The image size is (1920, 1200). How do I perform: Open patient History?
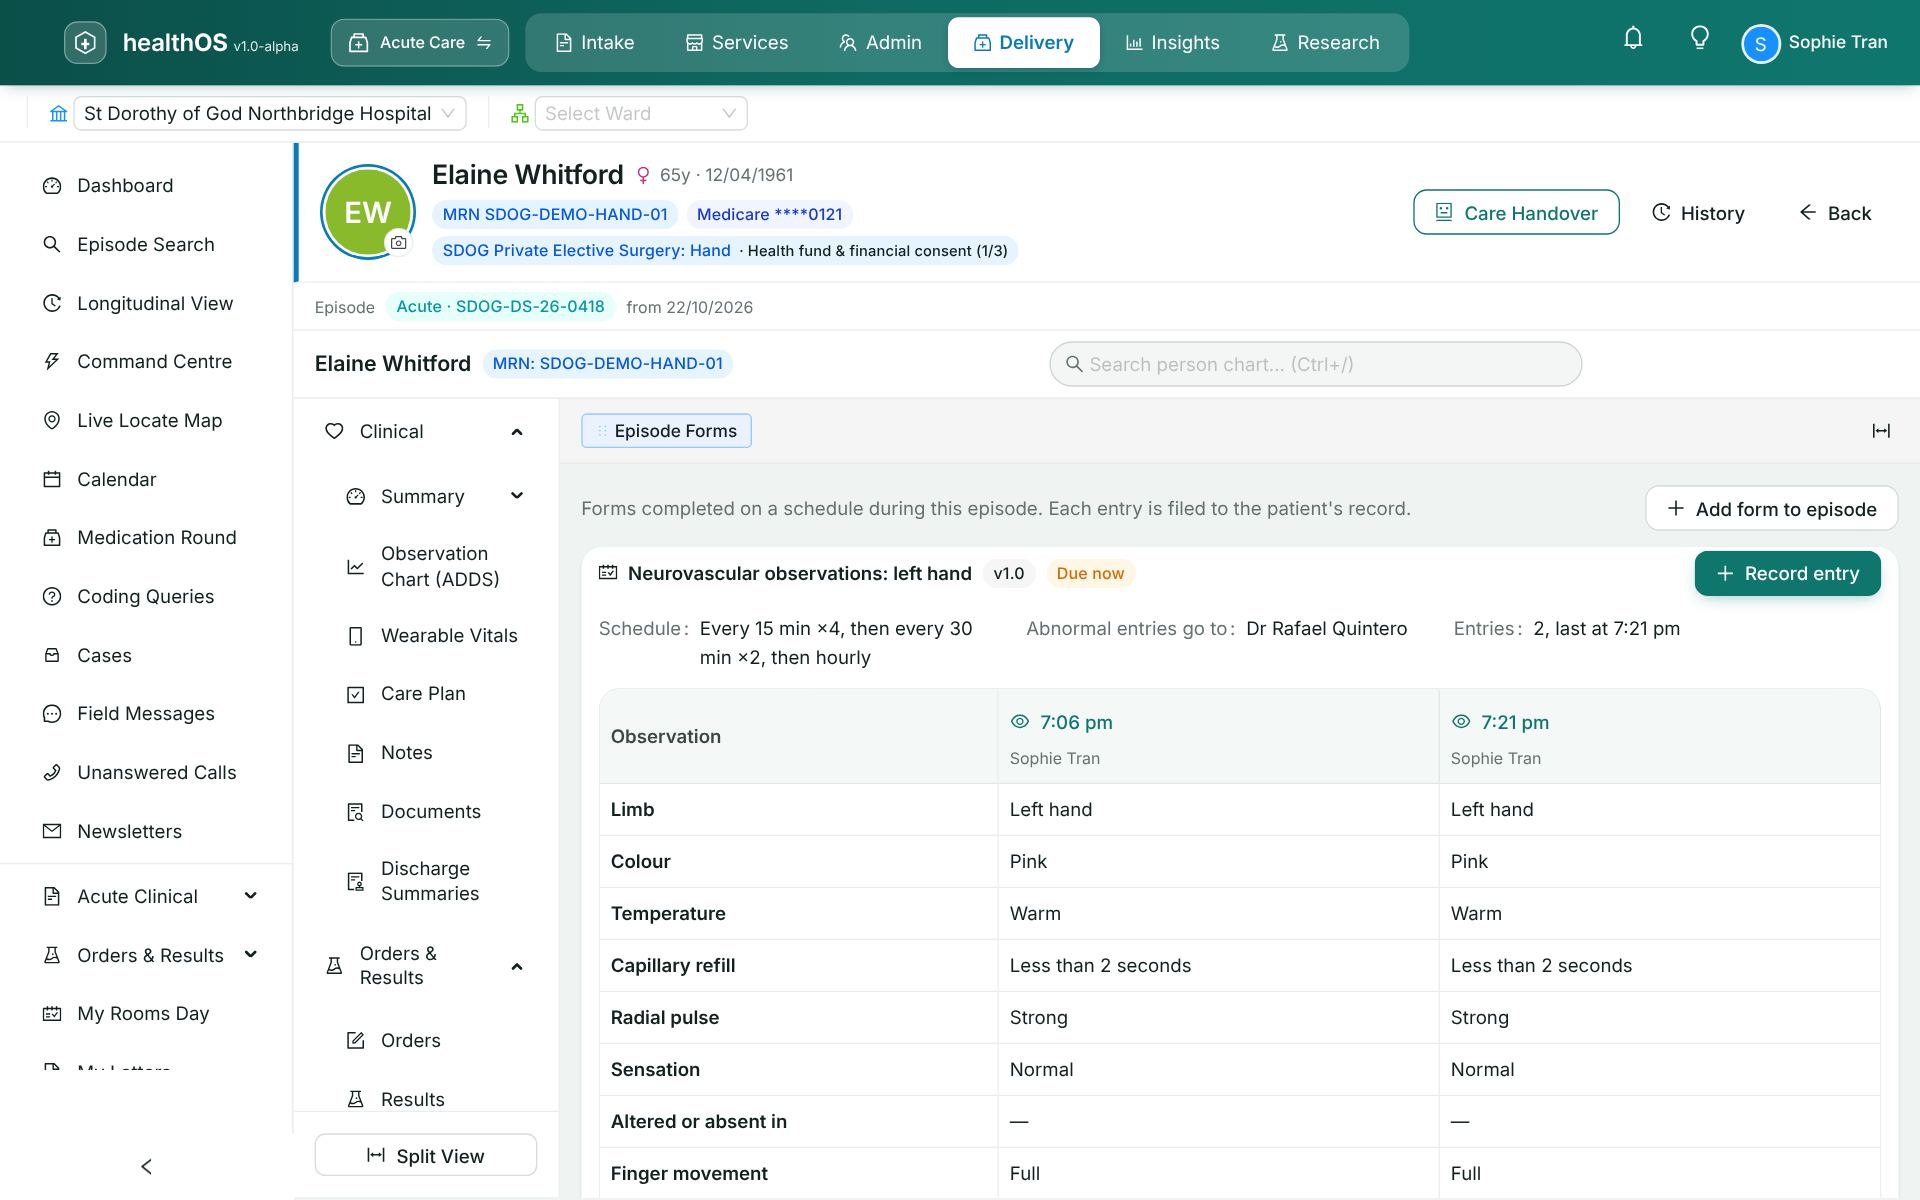tap(1698, 212)
